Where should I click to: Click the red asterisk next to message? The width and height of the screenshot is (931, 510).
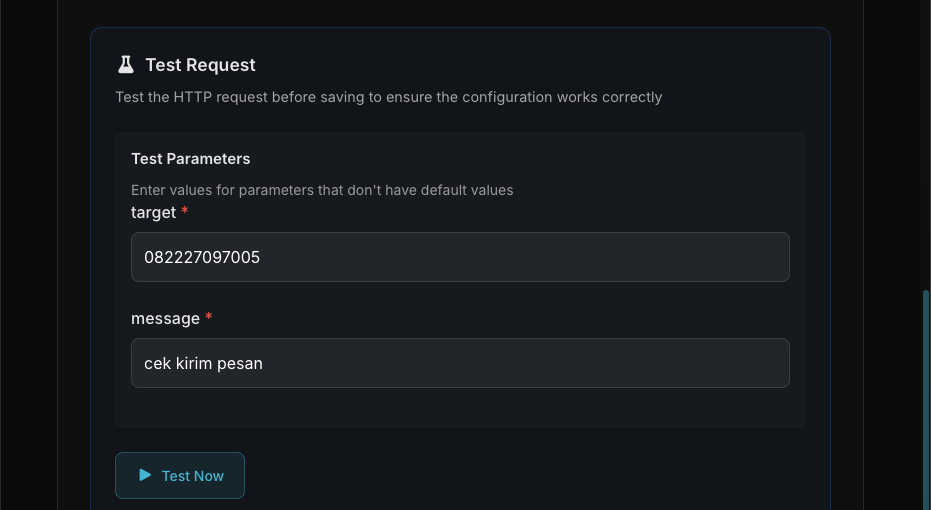(x=209, y=318)
